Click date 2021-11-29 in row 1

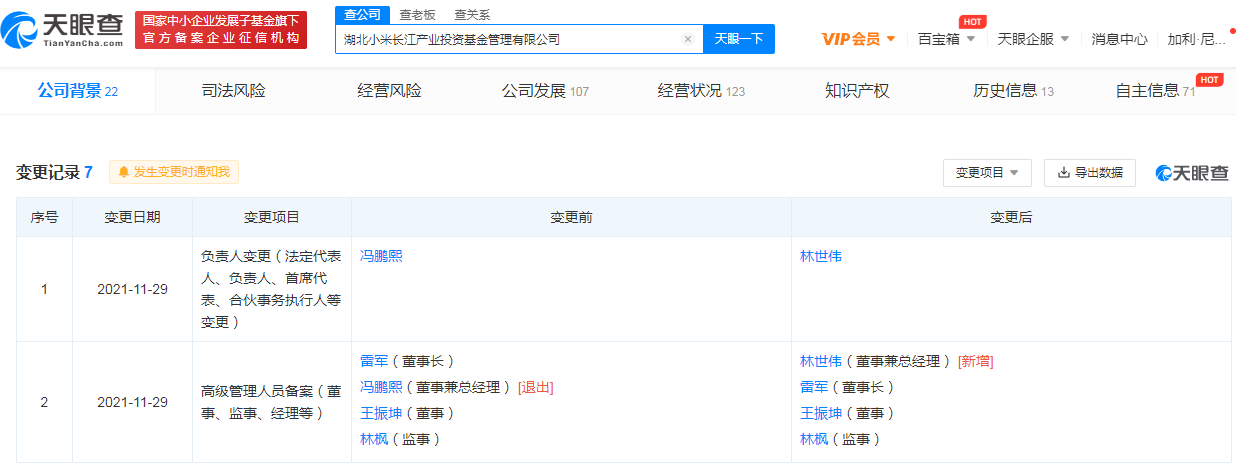(132, 289)
